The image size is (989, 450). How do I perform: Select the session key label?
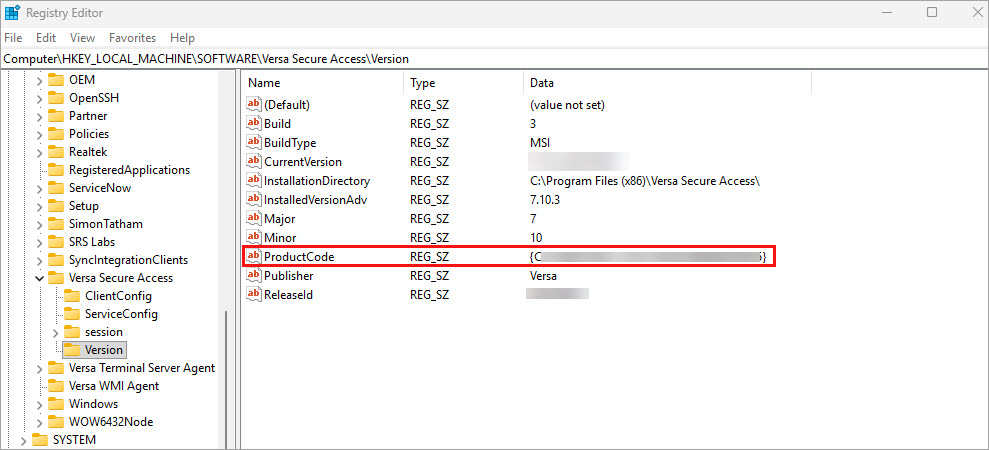pos(103,332)
